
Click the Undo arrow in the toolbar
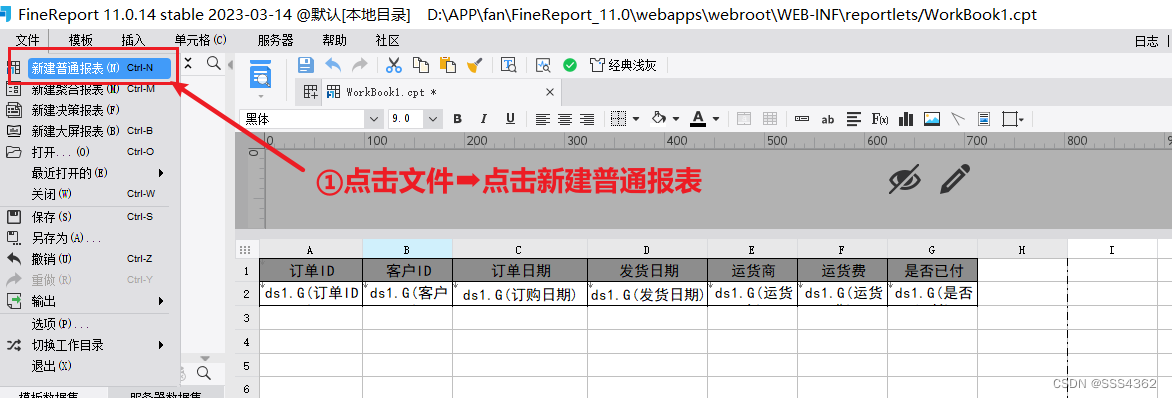333,65
